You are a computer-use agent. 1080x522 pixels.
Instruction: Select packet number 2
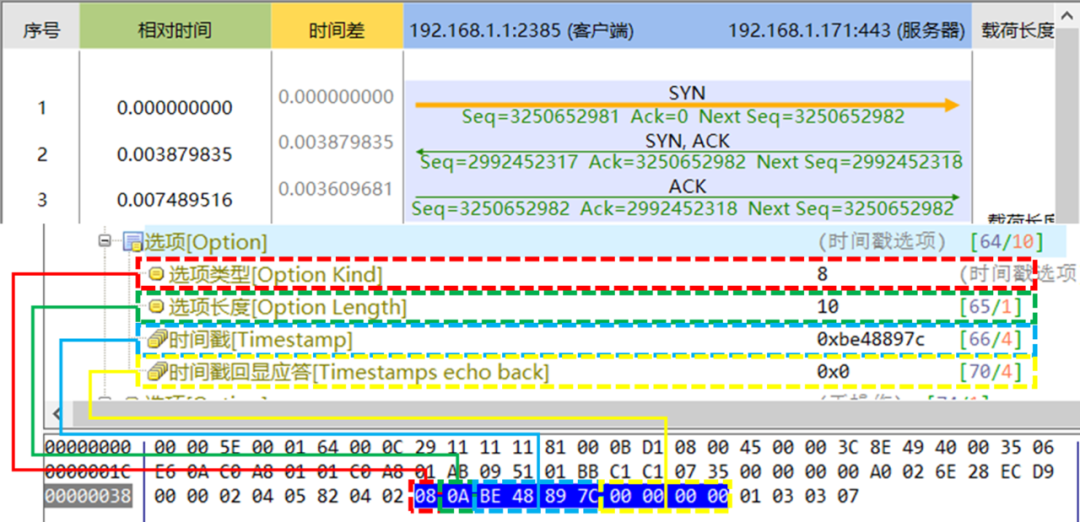pos(42,154)
